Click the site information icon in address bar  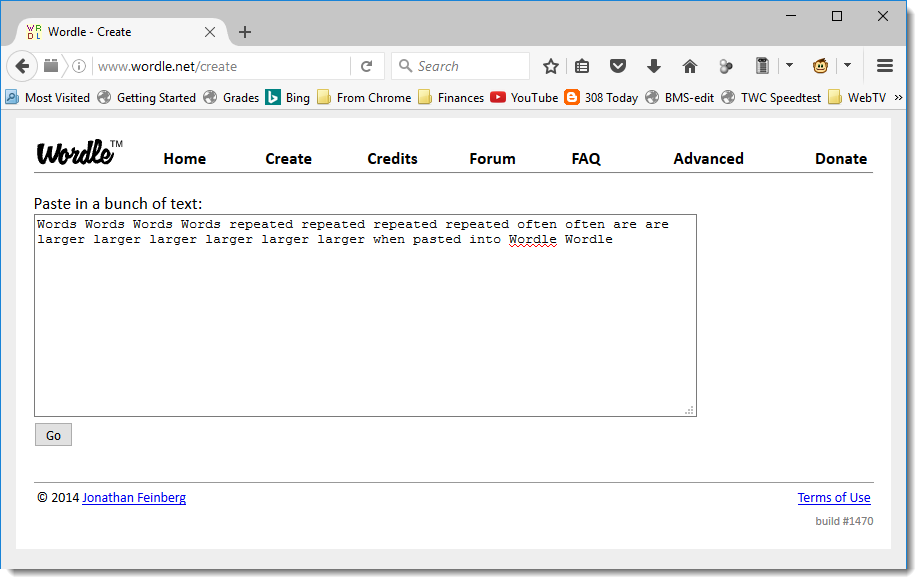pos(79,66)
